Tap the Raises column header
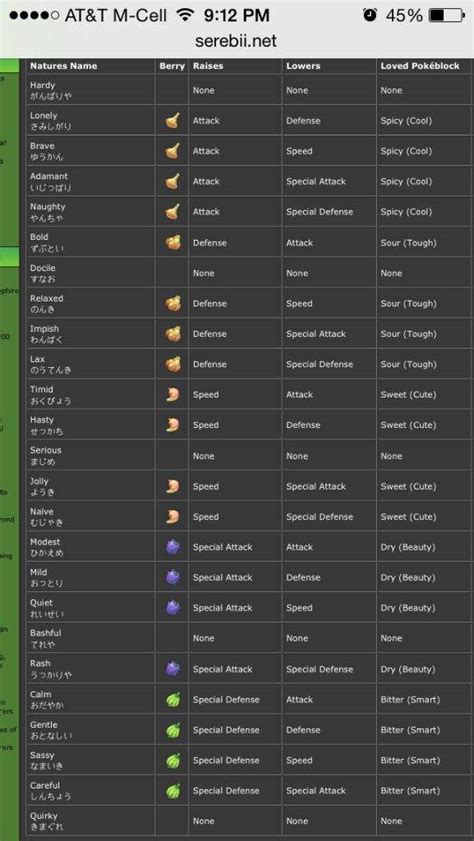This screenshot has height=841, width=474. [208, 66]
